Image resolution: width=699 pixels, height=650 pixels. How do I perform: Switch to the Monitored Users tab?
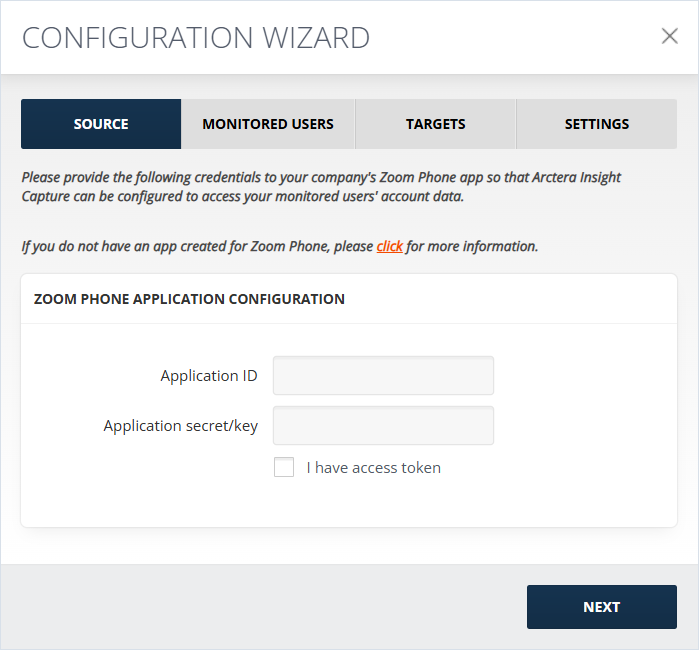click(268, 124)
